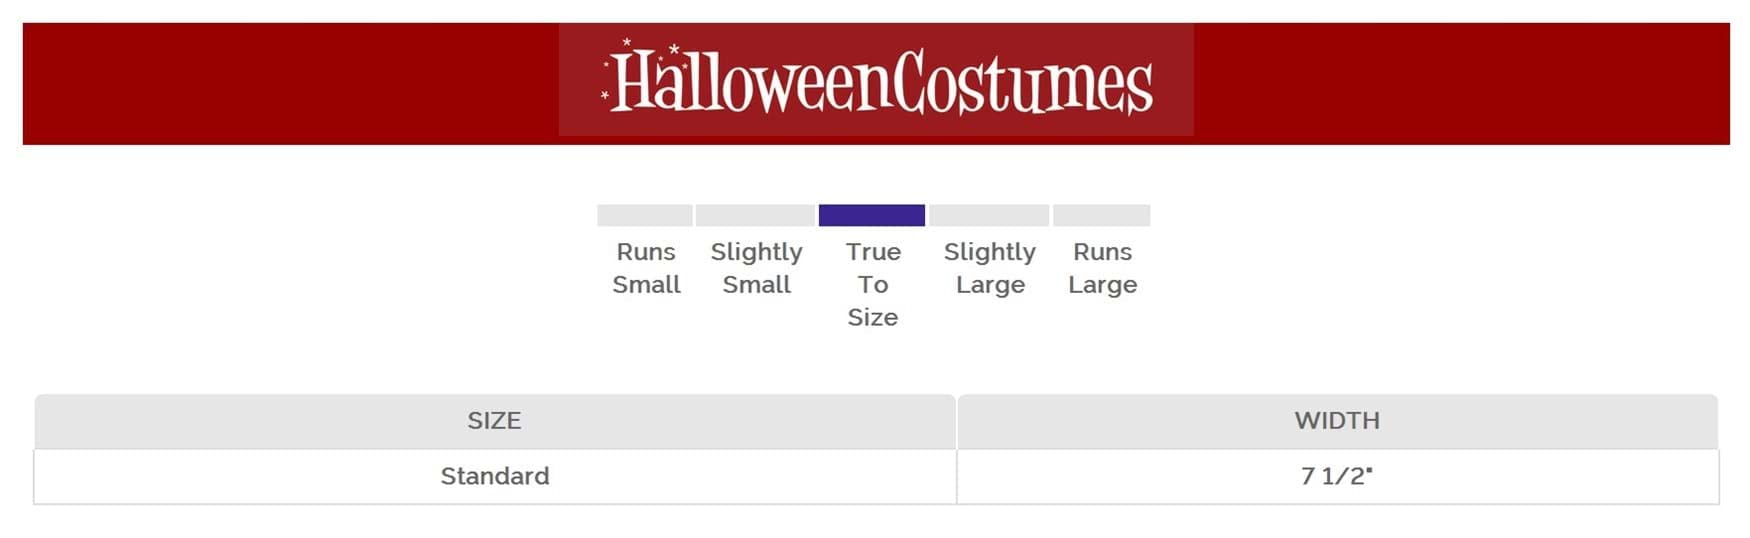Click the Runs Large text label
The height and width of the screenshot is (538, 1750).
pos(1102,268)
